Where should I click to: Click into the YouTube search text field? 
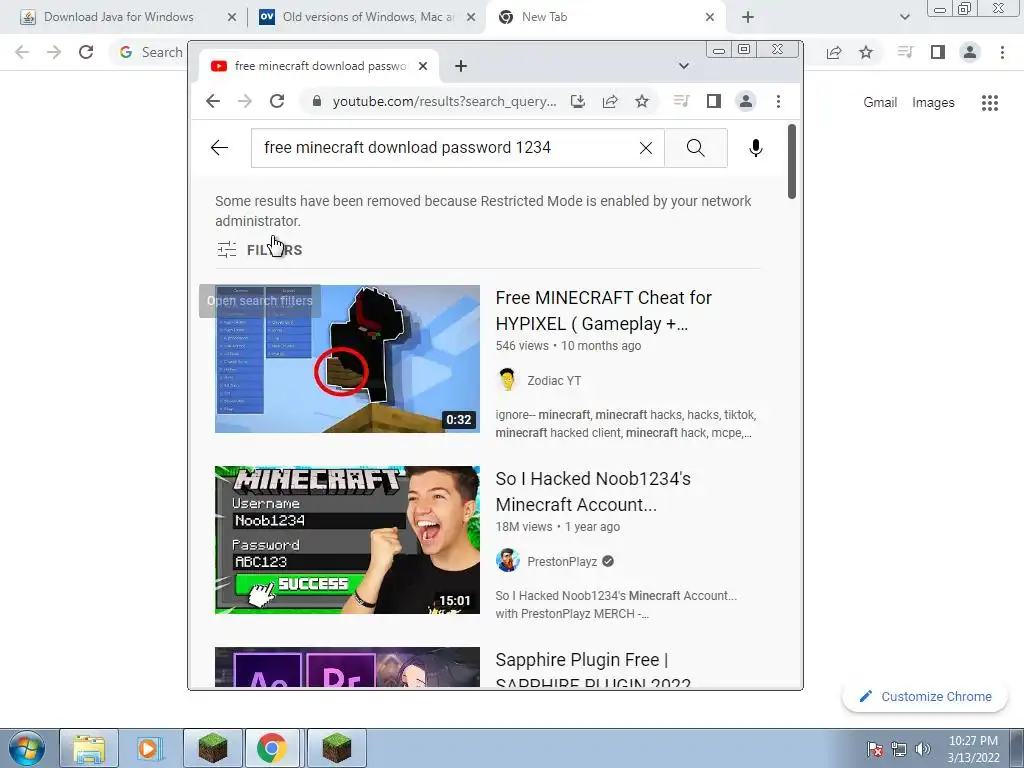[451, 148]
